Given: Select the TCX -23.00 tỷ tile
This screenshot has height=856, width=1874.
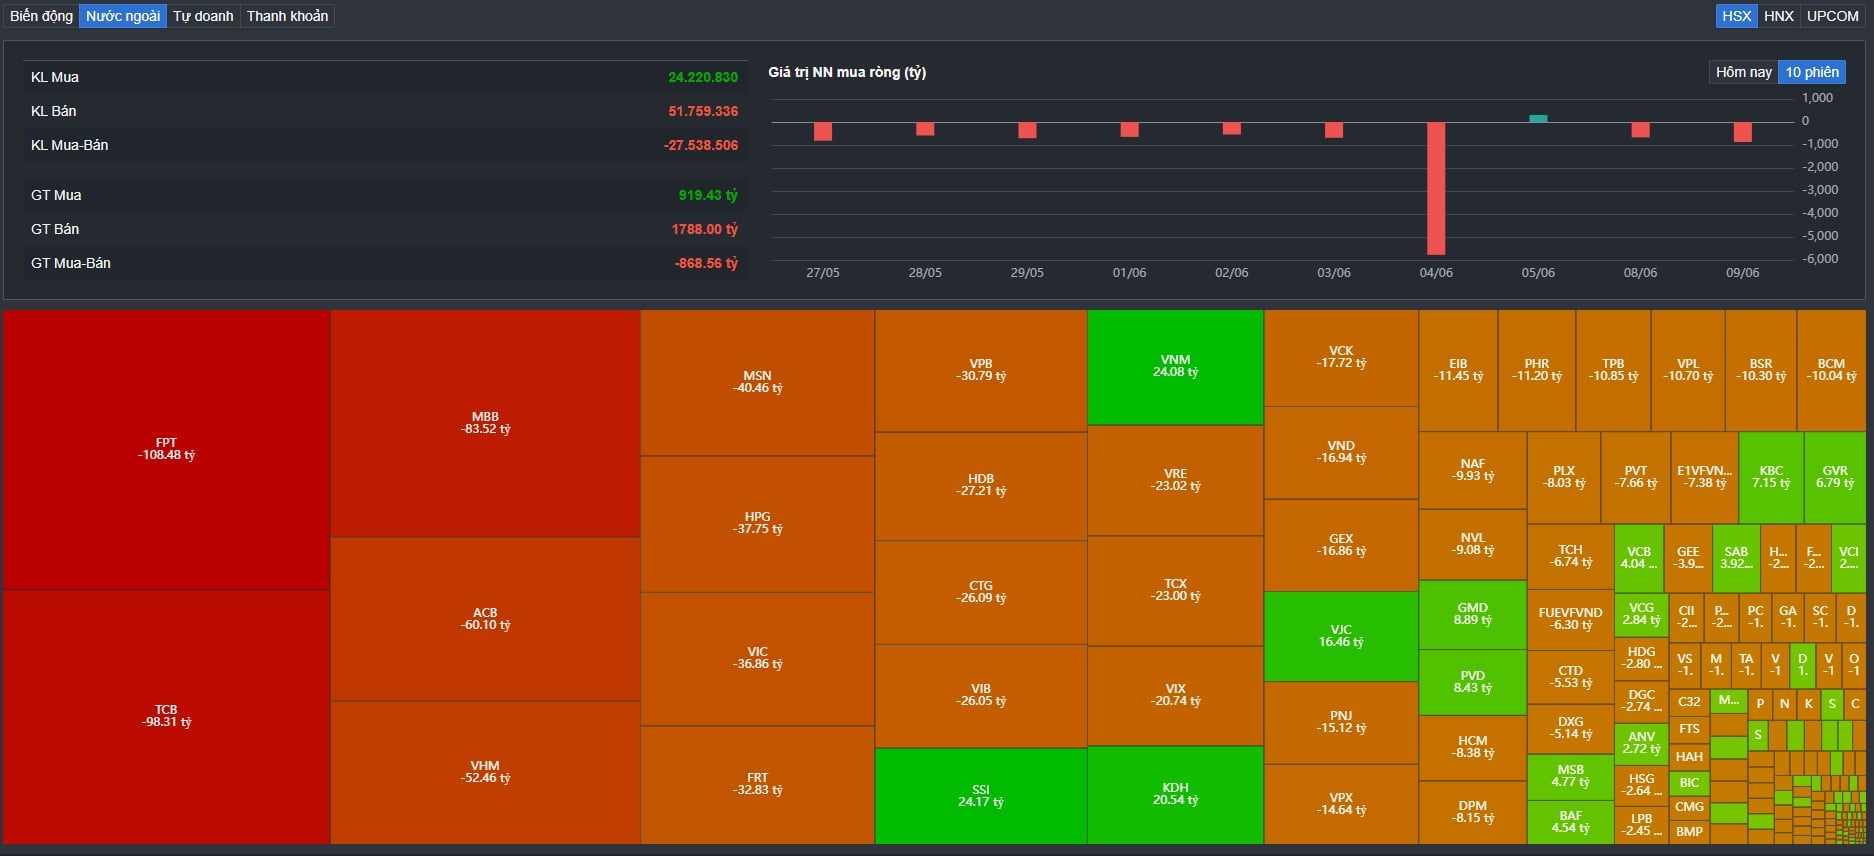Looking at the screenshot, I should (1175, 590).
